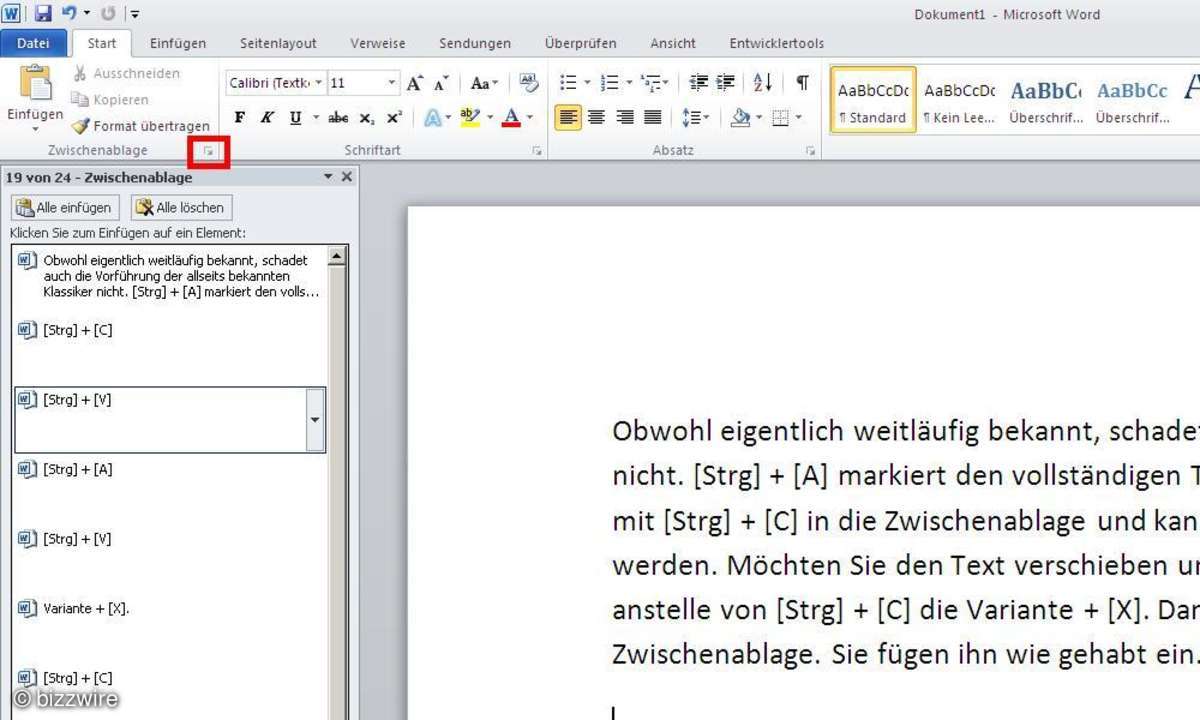Screen dimensions: 1200x720
Task: Click the text effects glowing A icon
Action: pos(433,117)
